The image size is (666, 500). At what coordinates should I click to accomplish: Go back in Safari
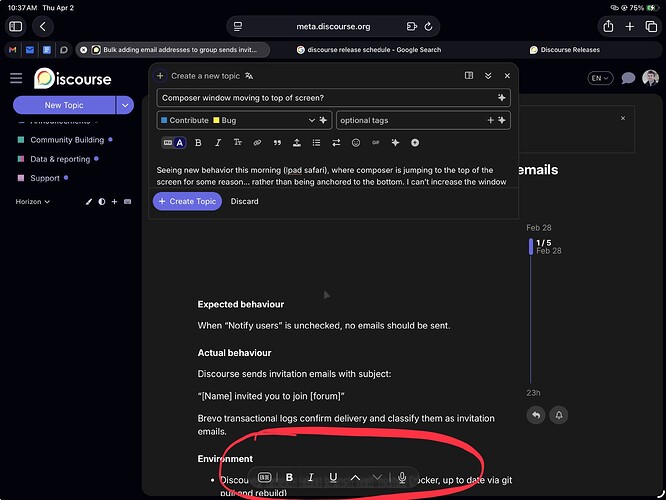pos(42,26)
